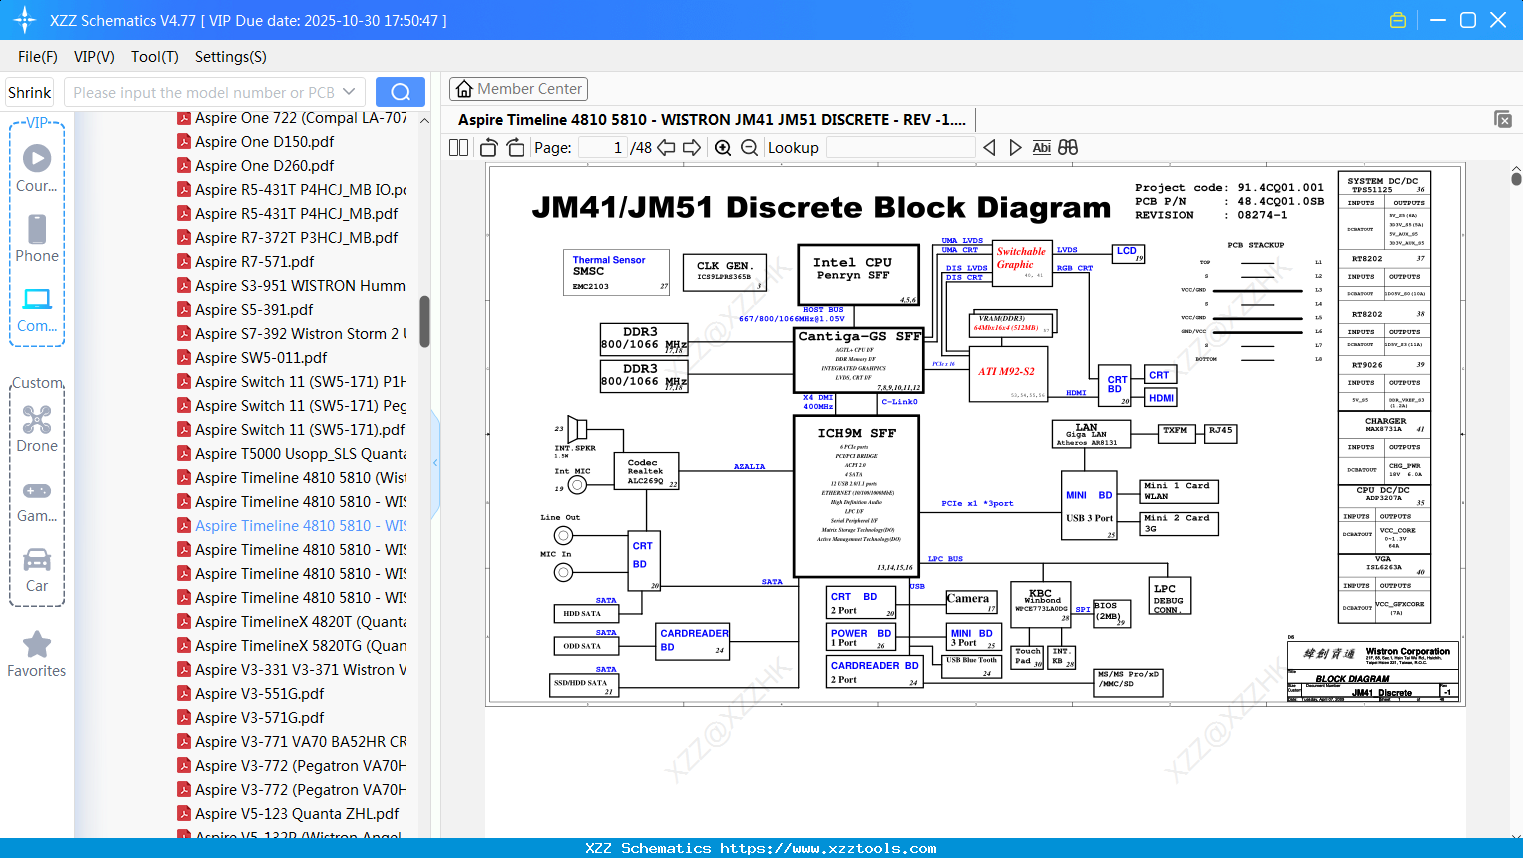This screenshot has height=858, width=1523.
Task: Open the VIP(V) menu
Action: pyautogui.click(x=94, y=57)
